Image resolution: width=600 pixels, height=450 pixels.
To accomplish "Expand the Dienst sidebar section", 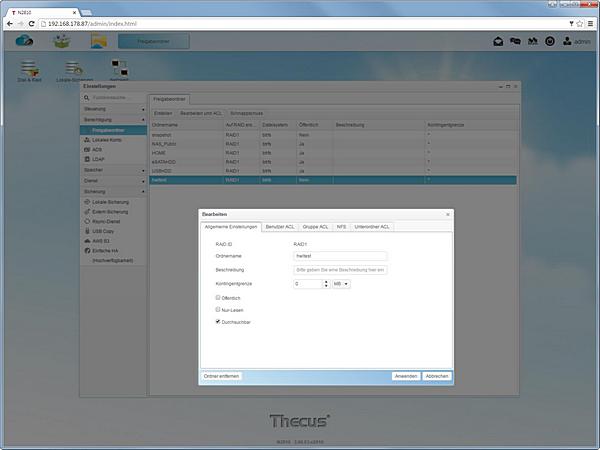I will 113,181.
